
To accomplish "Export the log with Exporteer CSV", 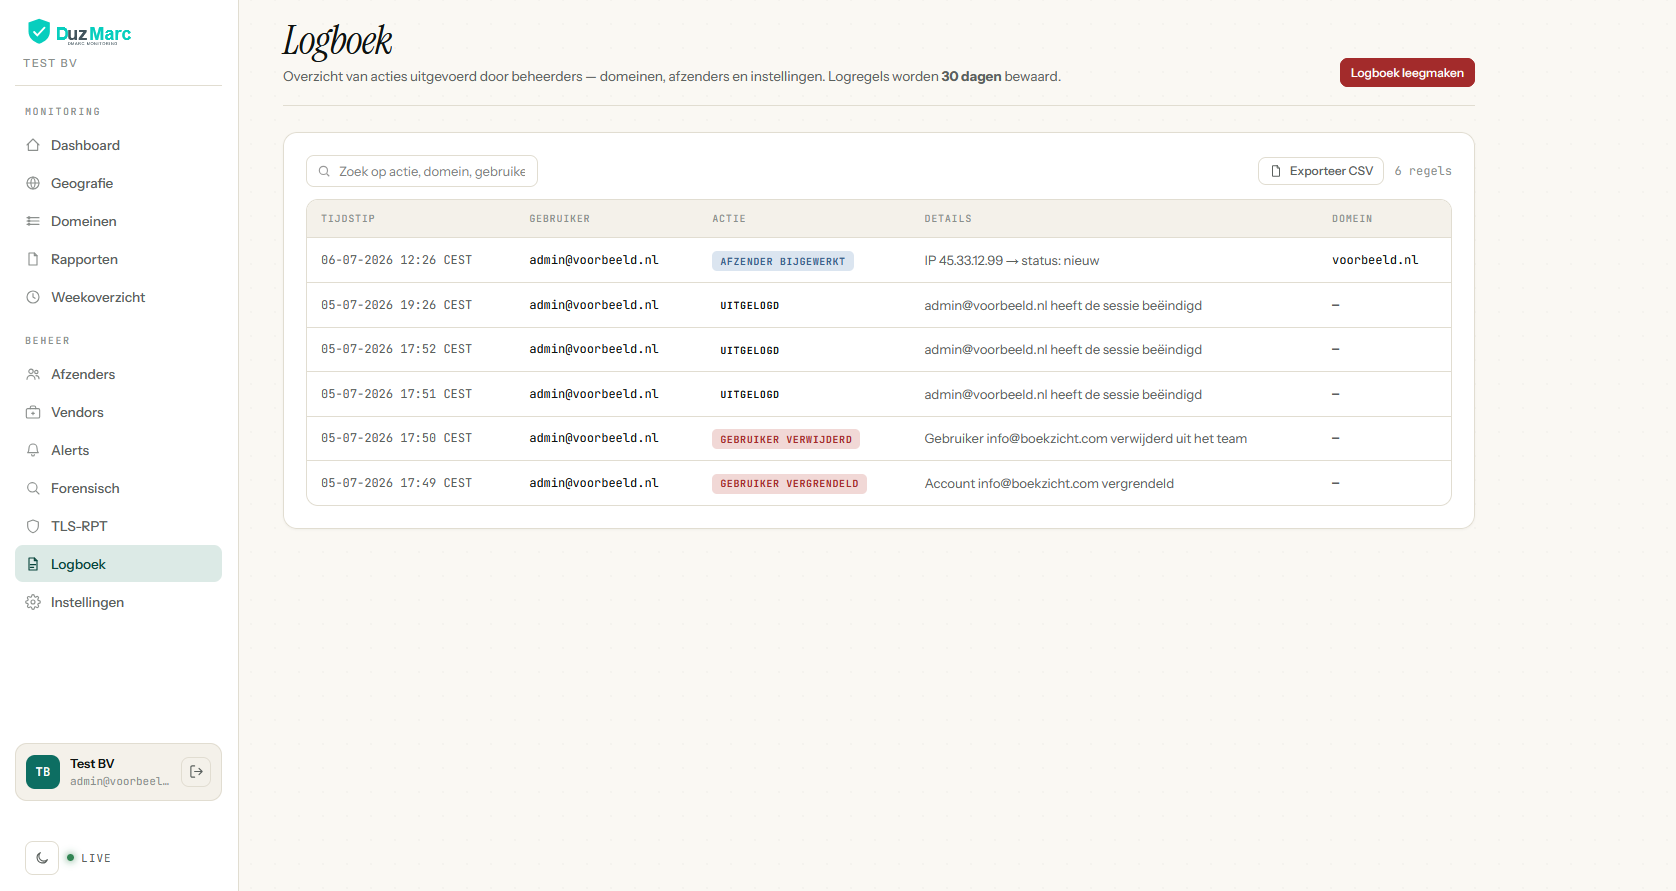I will click(1321, 171).
